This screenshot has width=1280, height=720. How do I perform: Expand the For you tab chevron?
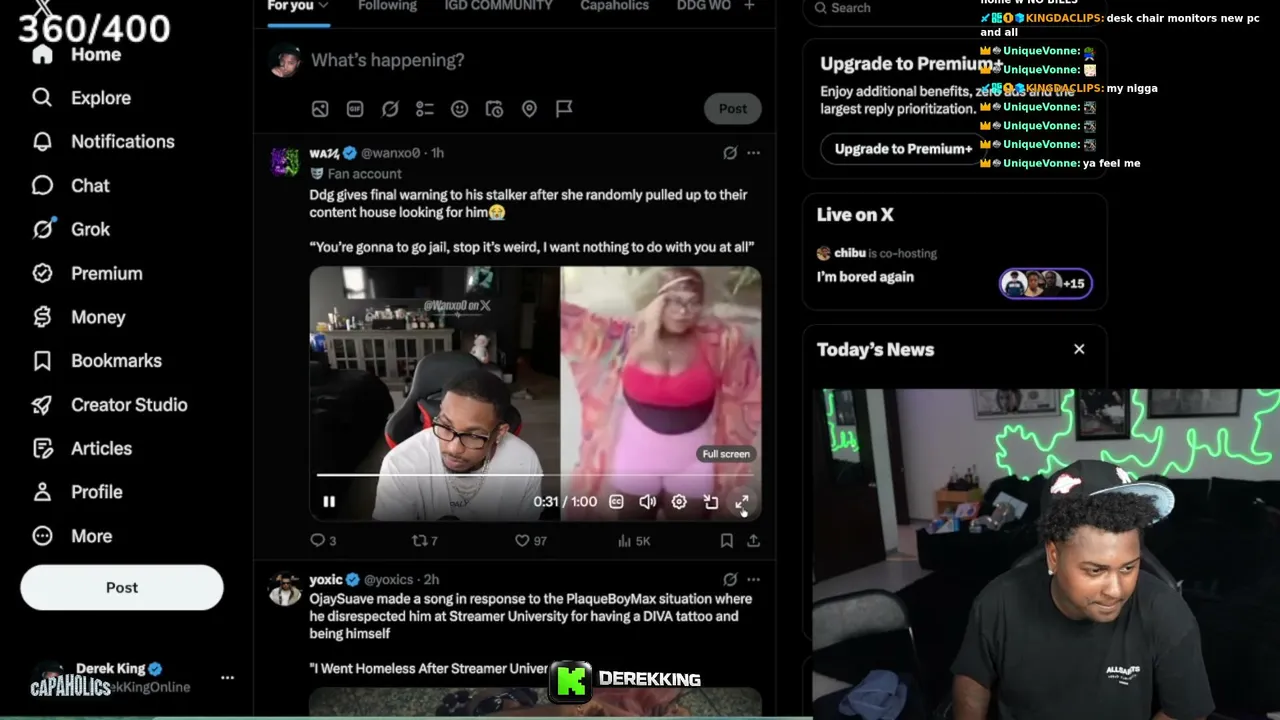(x=323, y=6)
